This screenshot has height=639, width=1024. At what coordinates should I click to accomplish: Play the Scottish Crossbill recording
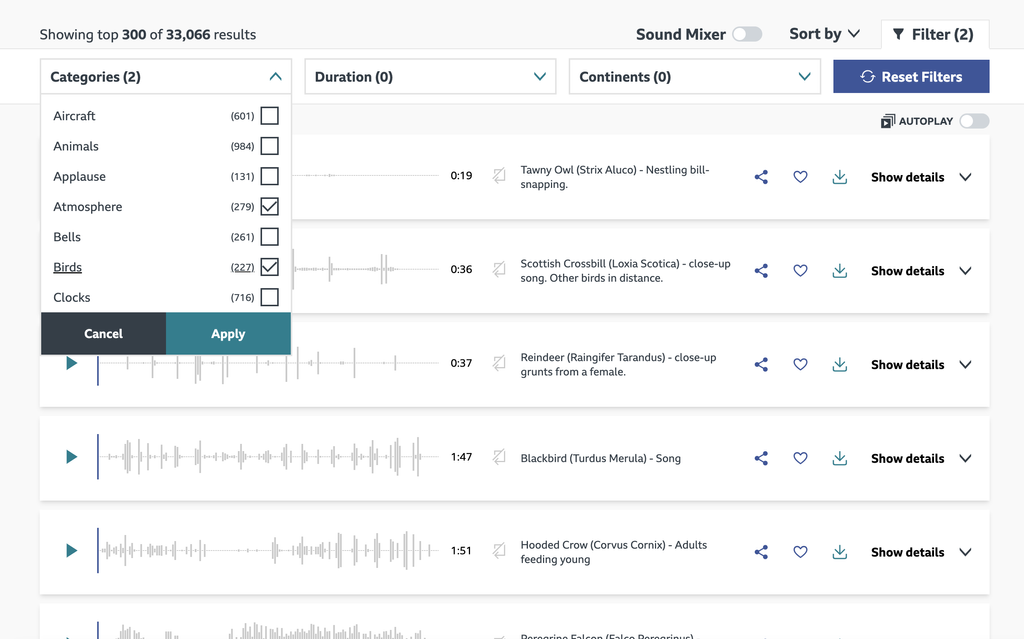[x=71, y=270]
